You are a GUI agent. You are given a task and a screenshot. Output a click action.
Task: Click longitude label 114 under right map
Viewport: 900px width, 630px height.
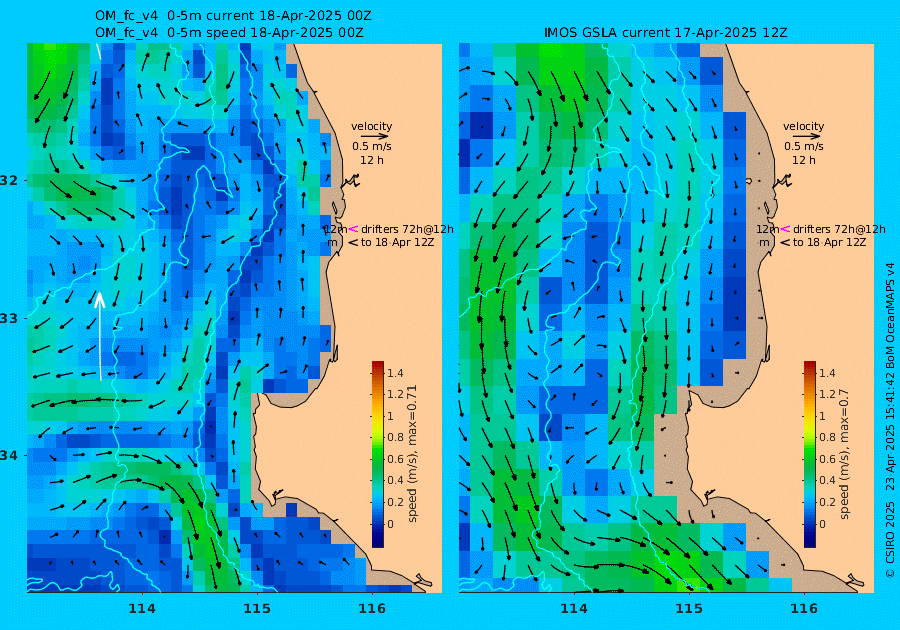coord(573,609)
